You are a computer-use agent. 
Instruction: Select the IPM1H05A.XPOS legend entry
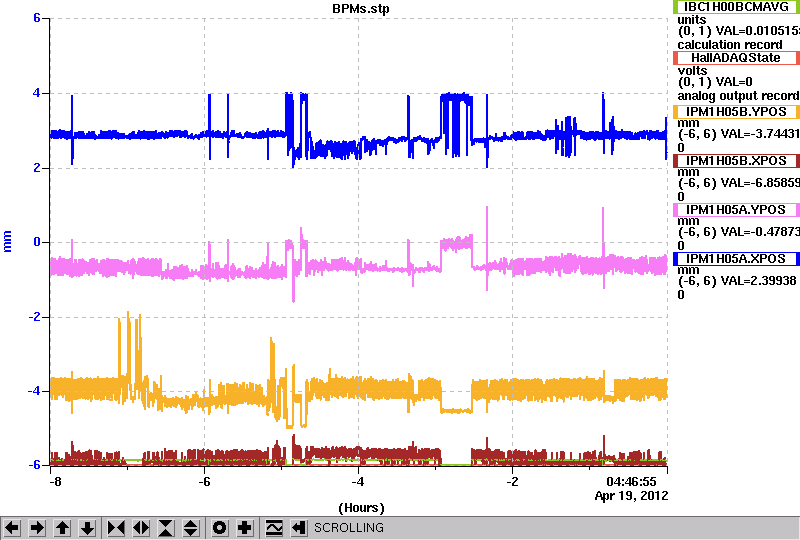736,259
